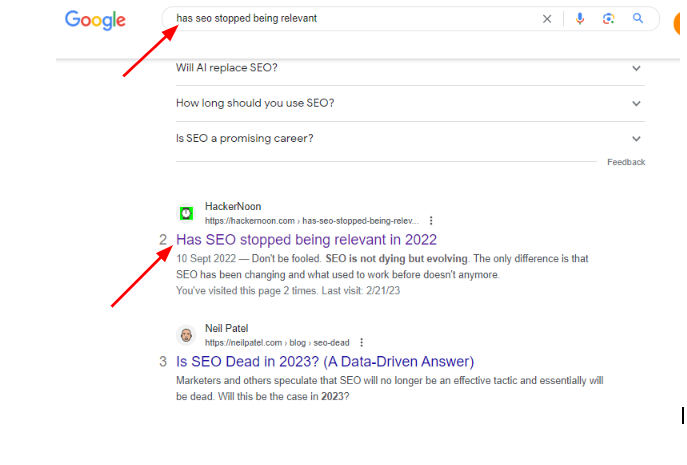Open "Is SEO Dead in 2023?" result
This screenshot has width=687, height=465.
(x=325, y=362)
